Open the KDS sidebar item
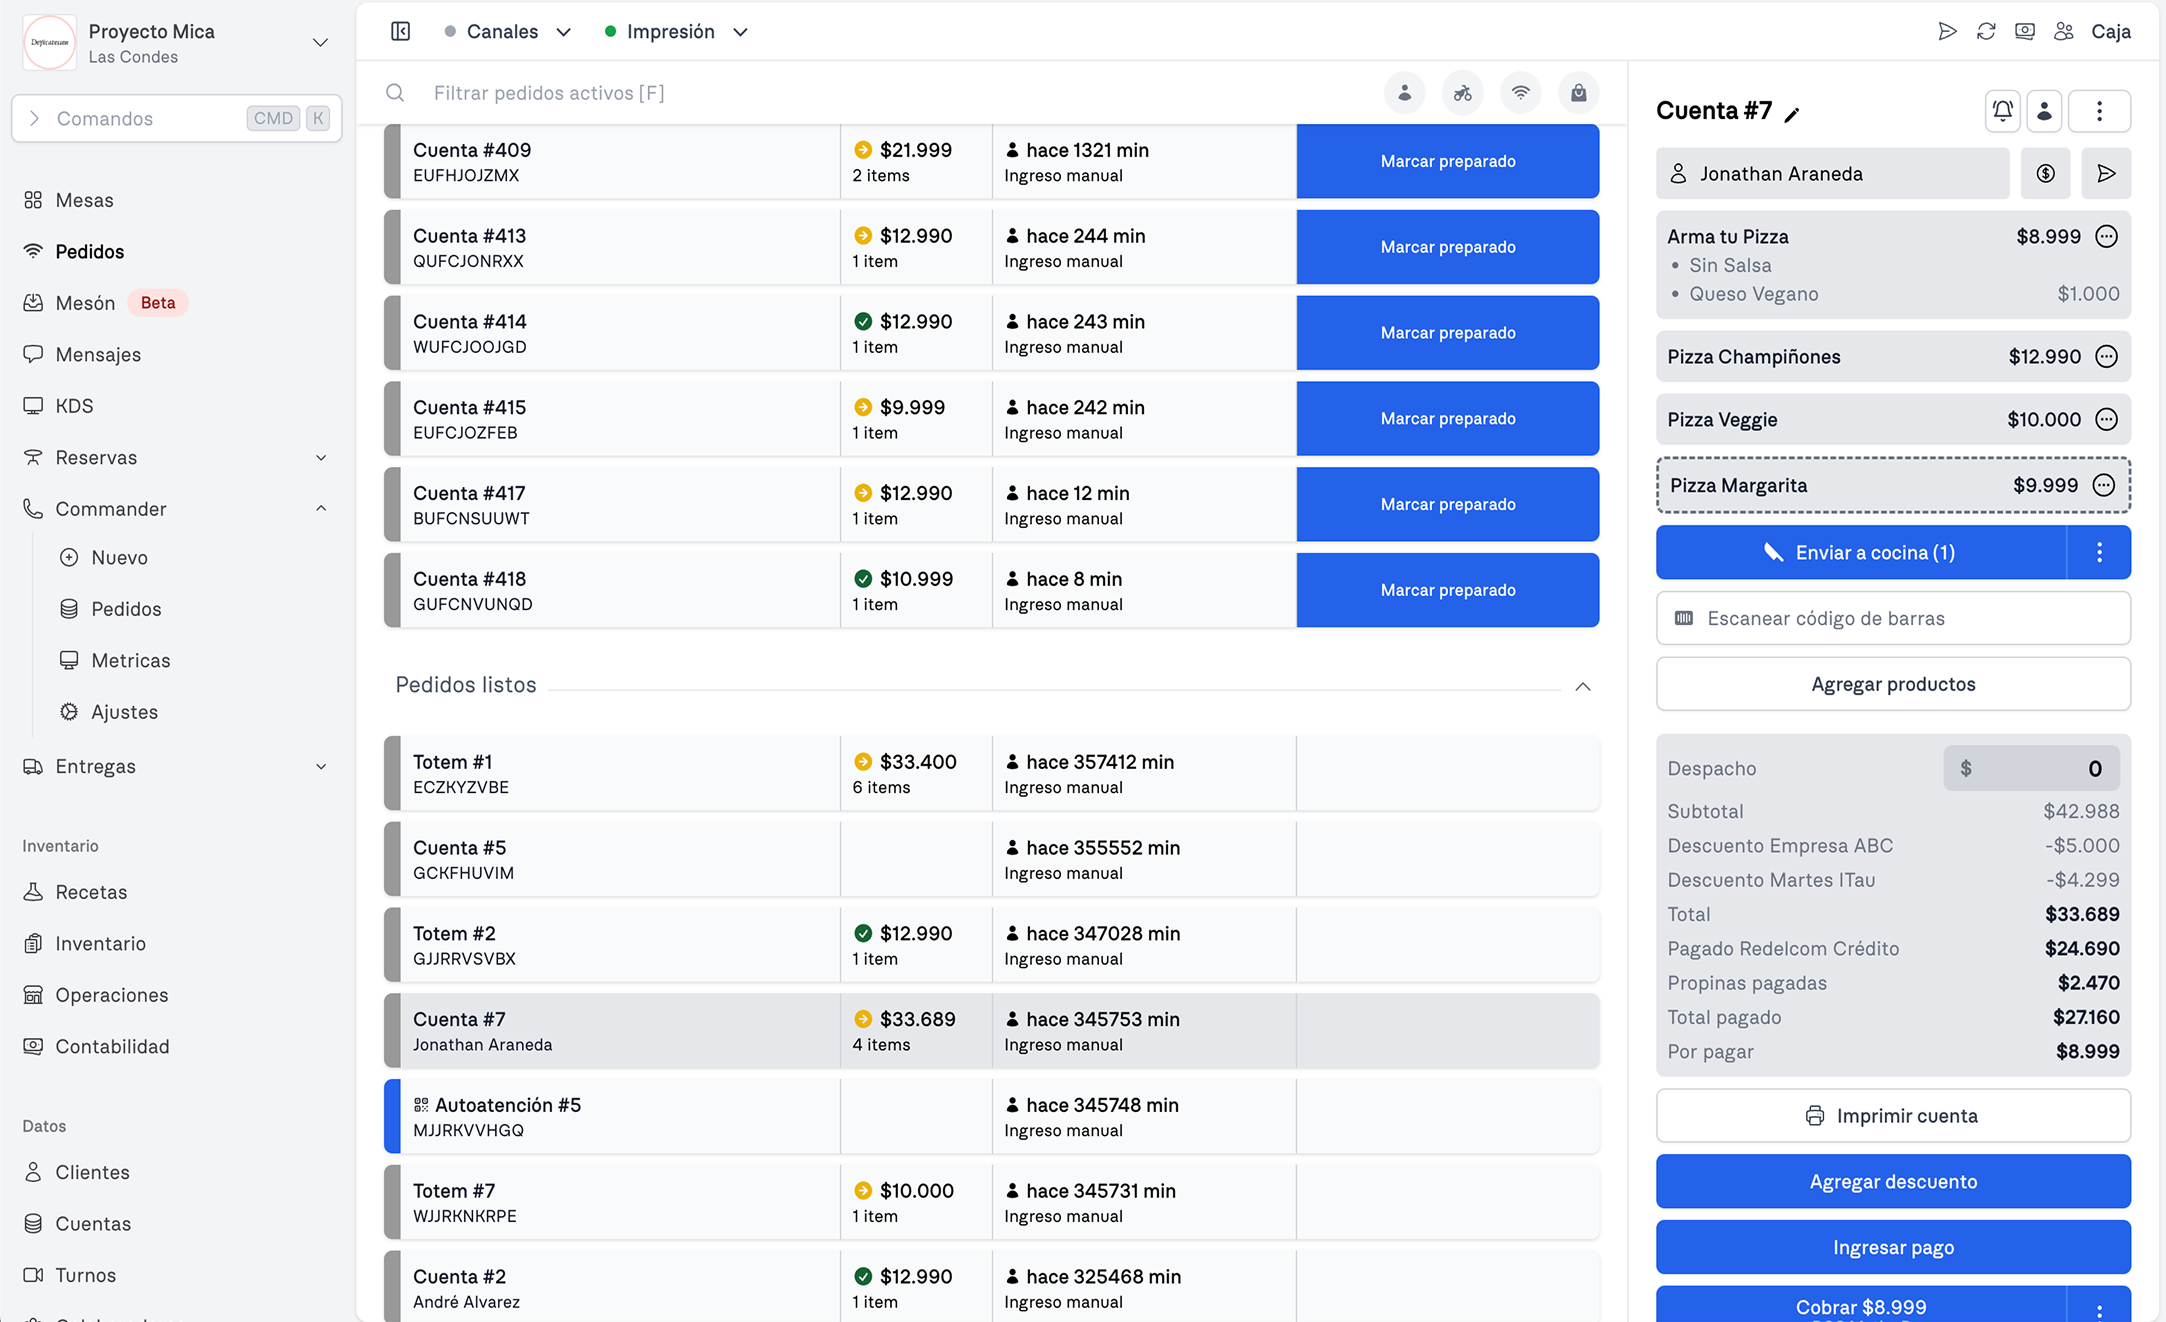Viewport: 2166px width, 1322px height. tap(74, 406)
